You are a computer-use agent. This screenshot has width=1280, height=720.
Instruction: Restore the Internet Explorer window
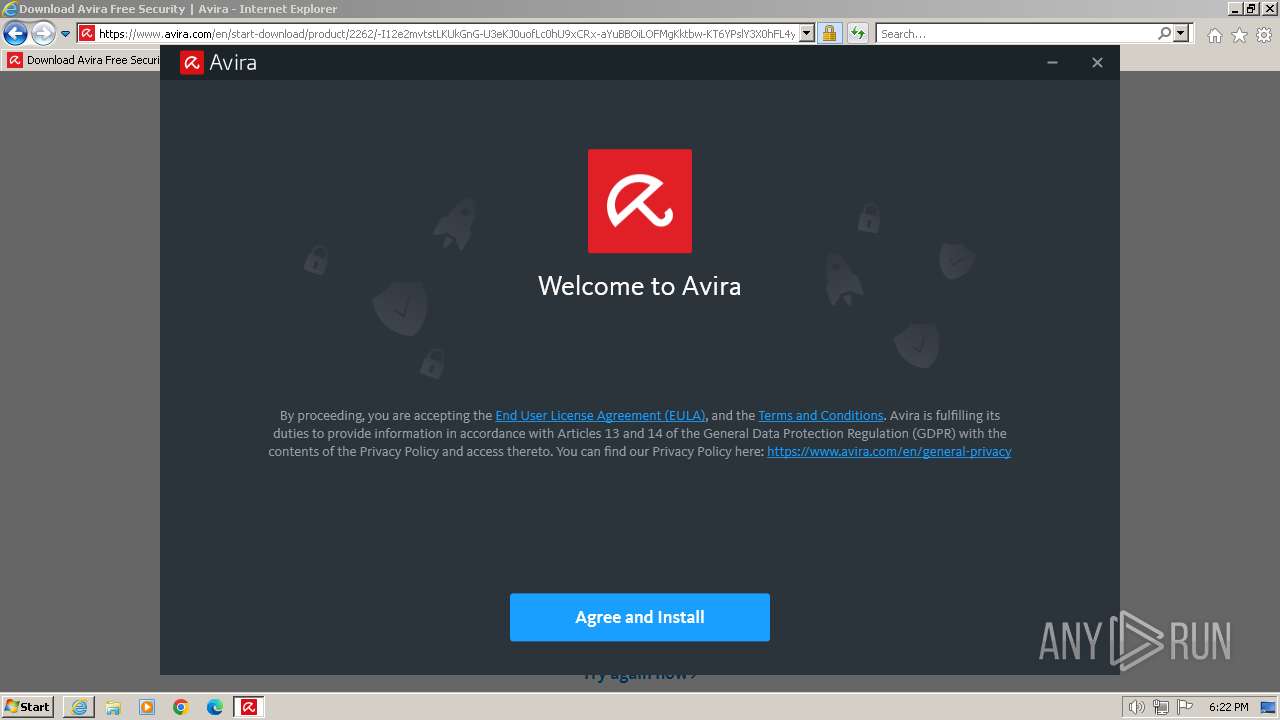point(1251,8)
